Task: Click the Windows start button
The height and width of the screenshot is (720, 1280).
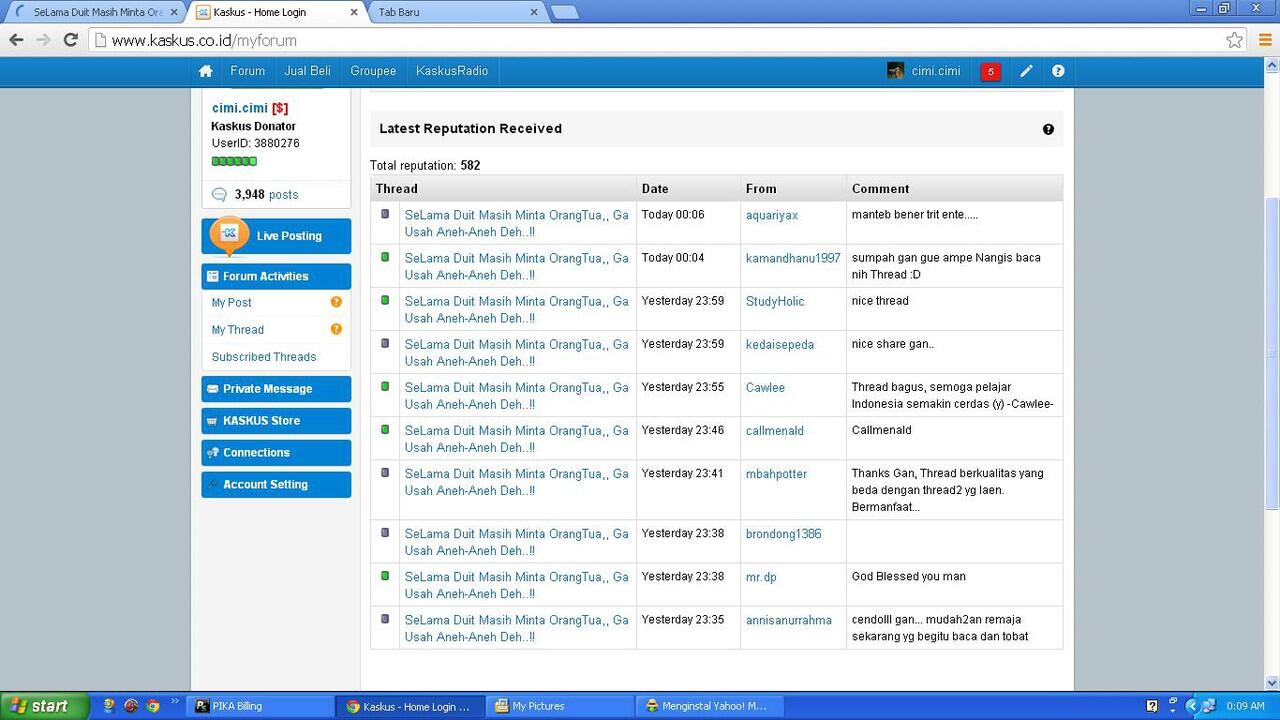Action: (x=45, y=706)
